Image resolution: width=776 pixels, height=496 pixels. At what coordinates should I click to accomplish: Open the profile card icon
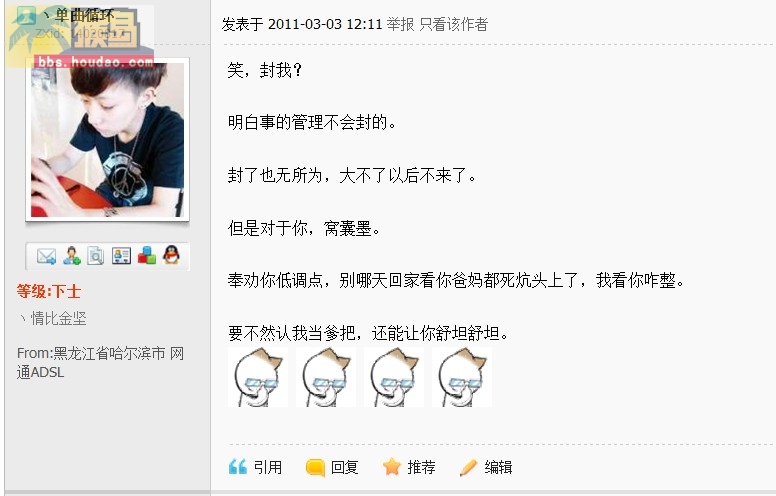pos(121,256)
